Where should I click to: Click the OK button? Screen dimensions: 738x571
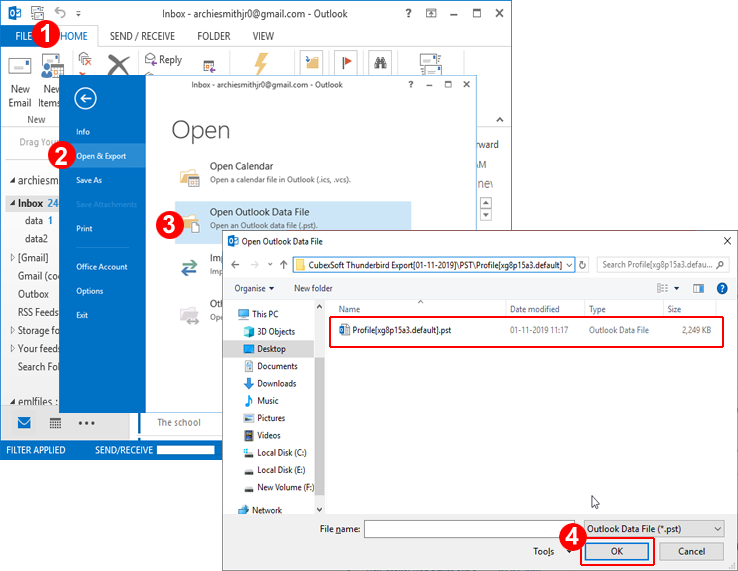pyautogui.click(x=617, y=551)
